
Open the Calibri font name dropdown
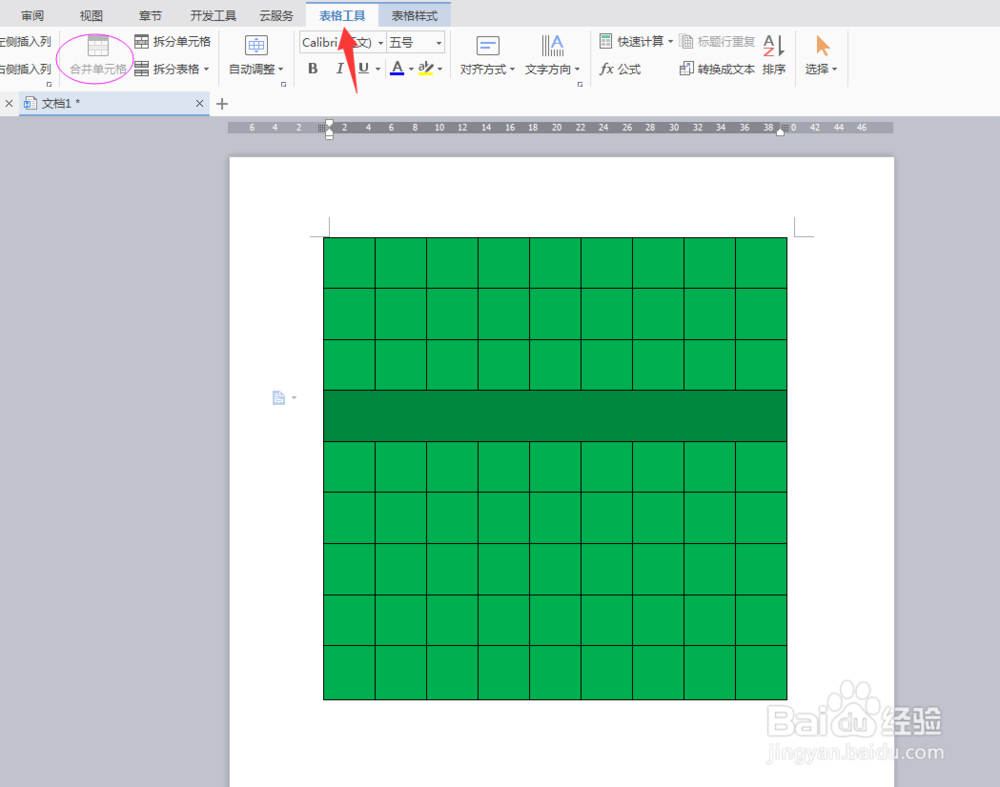pos(381,43)
